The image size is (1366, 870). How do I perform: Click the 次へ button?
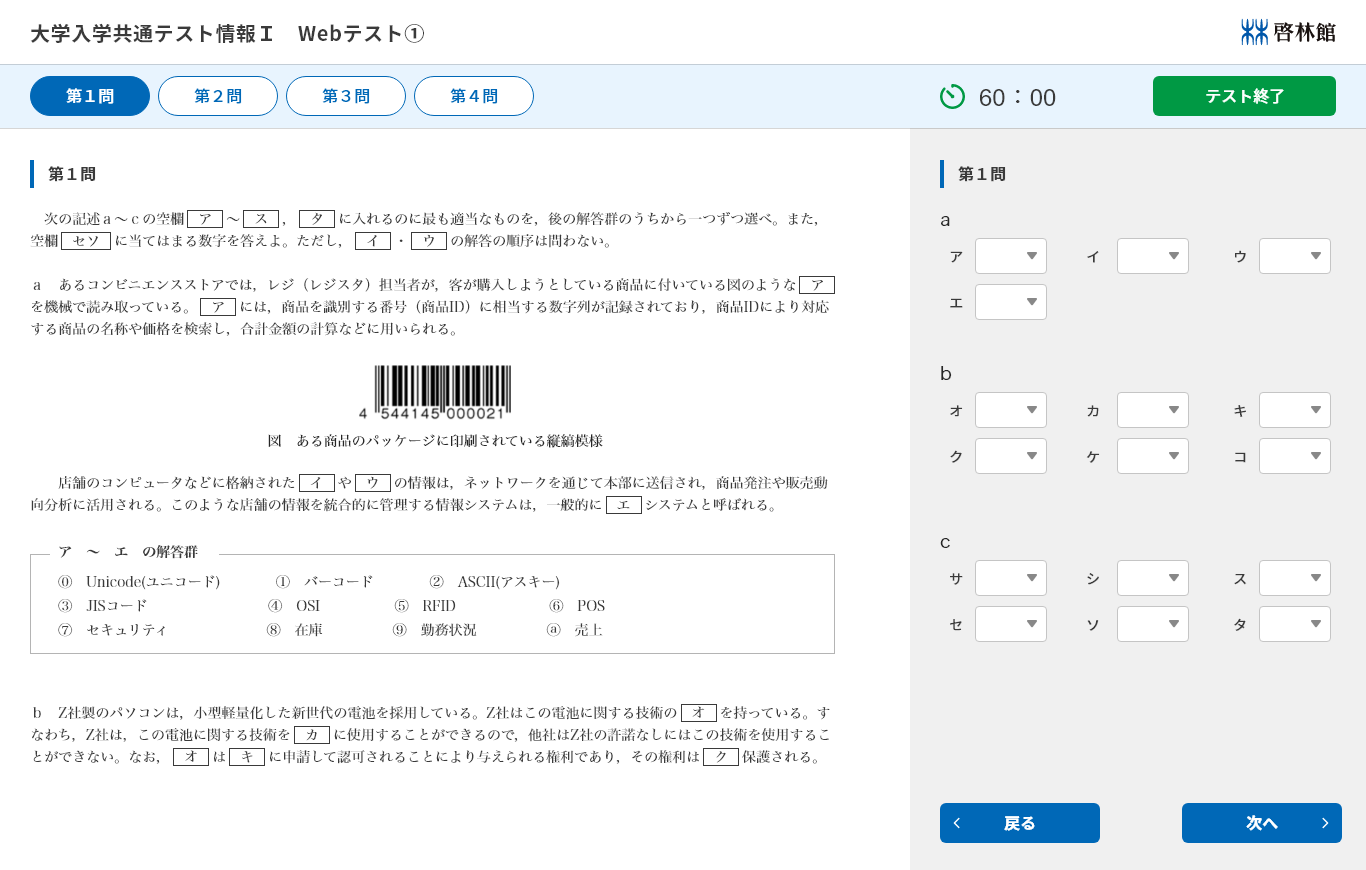[x=1262, y=822]
